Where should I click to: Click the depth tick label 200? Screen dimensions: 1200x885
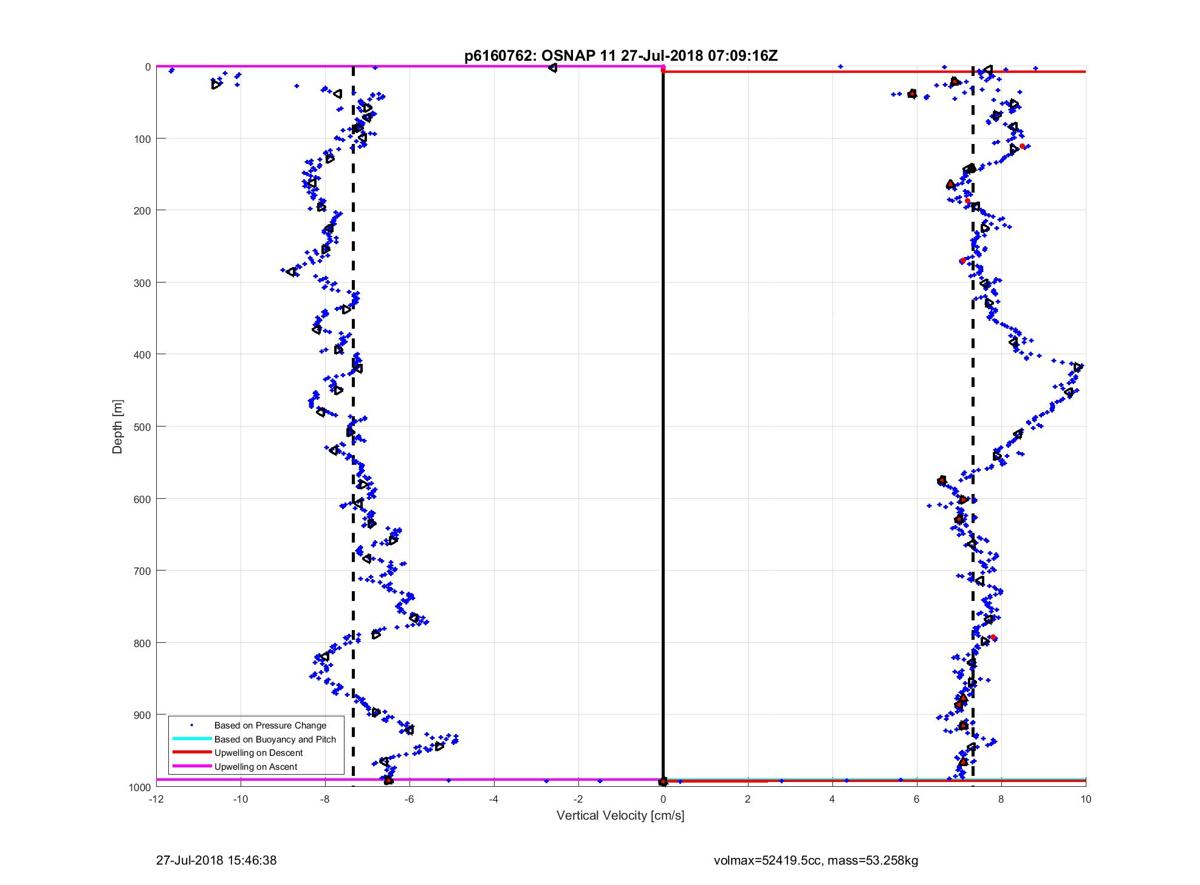click(x=142, y=210)
